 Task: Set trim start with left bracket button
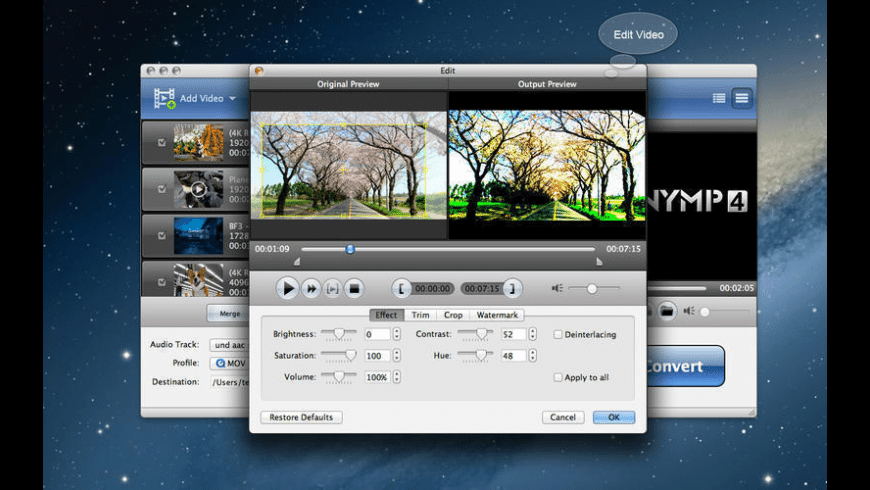[401, 289]
